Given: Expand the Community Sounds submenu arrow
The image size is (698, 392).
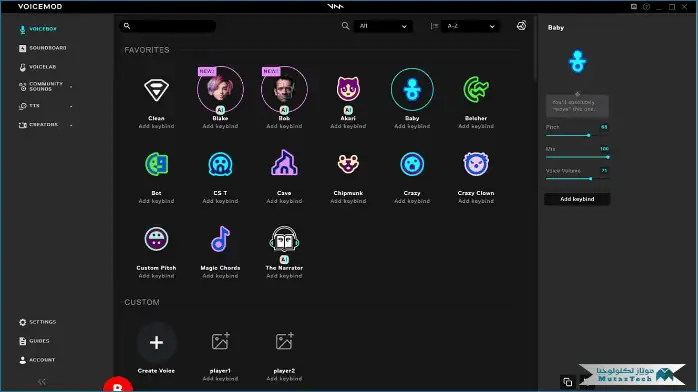Looking at the screenshot, I should point(71,86).
